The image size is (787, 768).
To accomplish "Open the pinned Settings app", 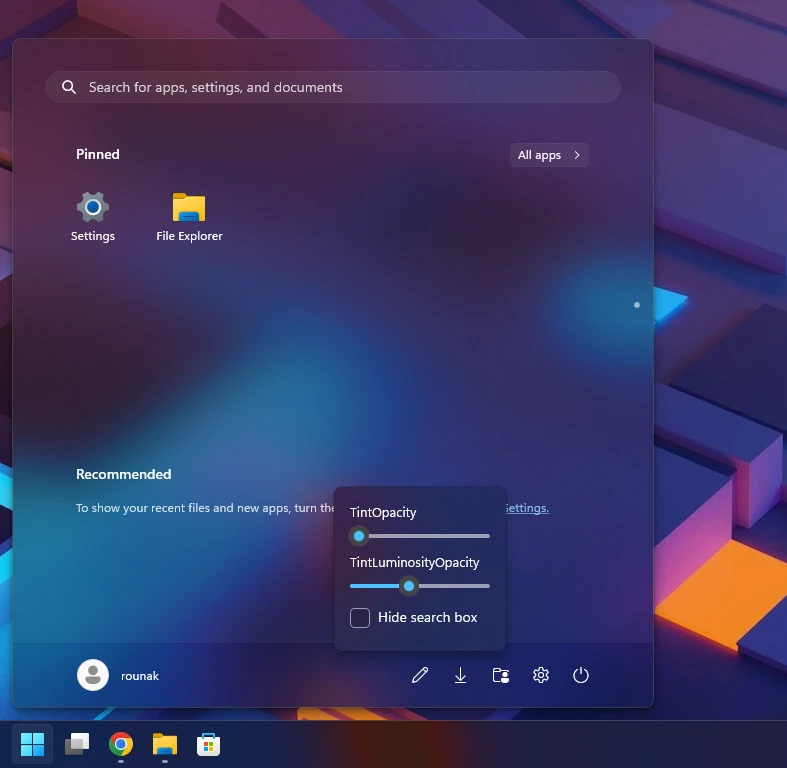I will 93,217.
